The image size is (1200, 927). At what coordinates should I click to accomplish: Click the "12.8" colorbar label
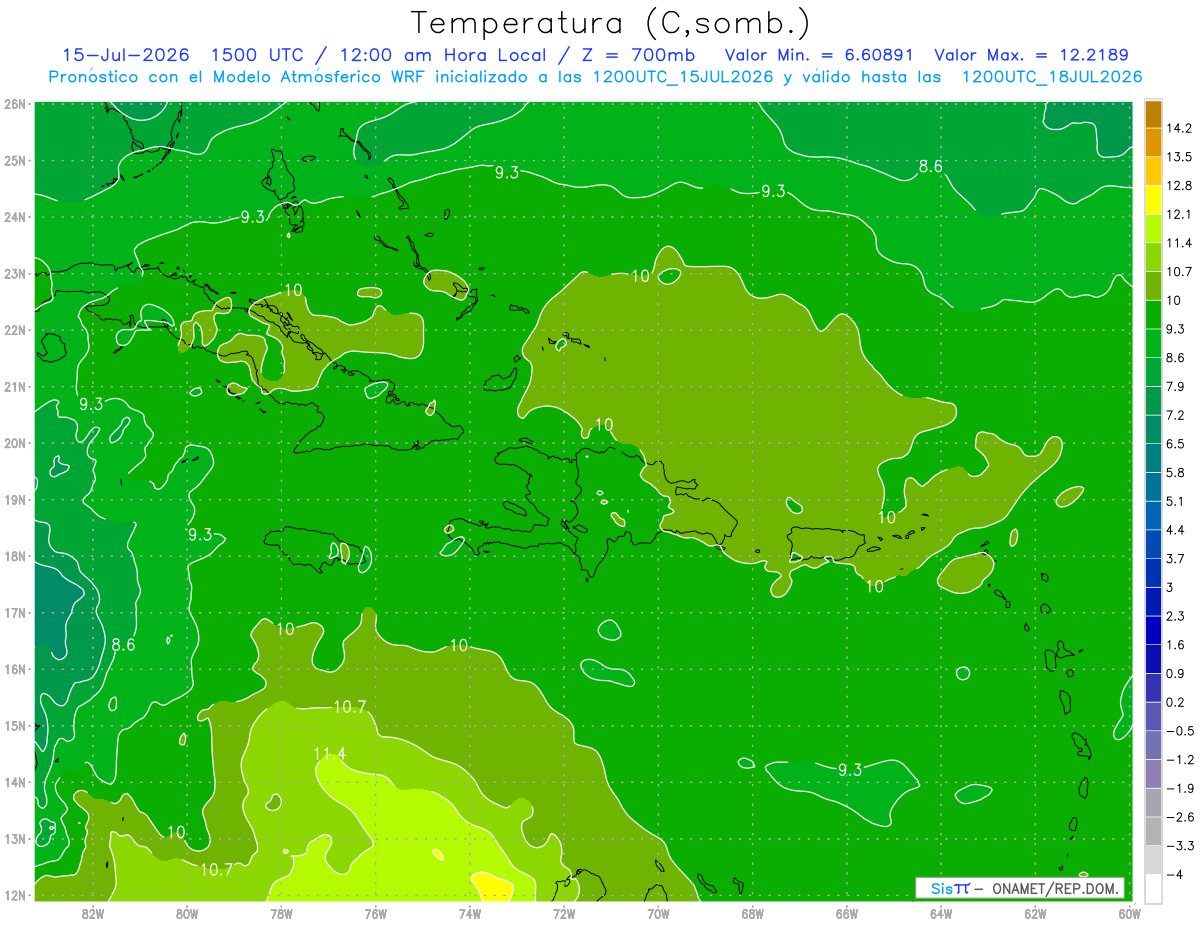(x=1178, y=186)
